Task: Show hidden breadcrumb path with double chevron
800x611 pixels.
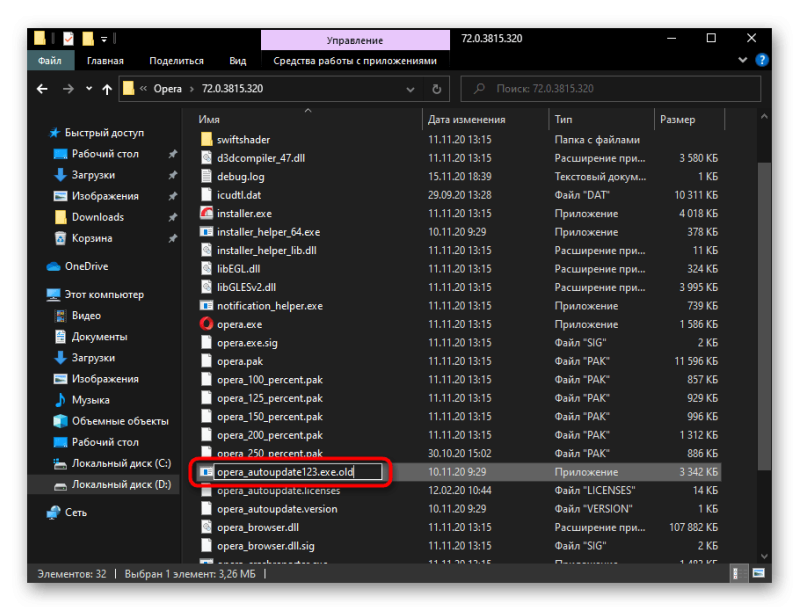Action: pos(143,89)
